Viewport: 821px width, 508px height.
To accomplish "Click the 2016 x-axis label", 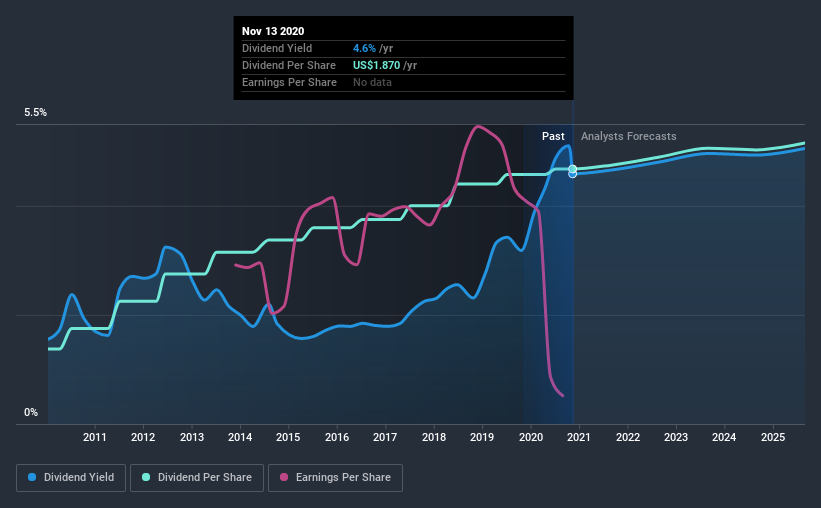I will click(337, 437).
